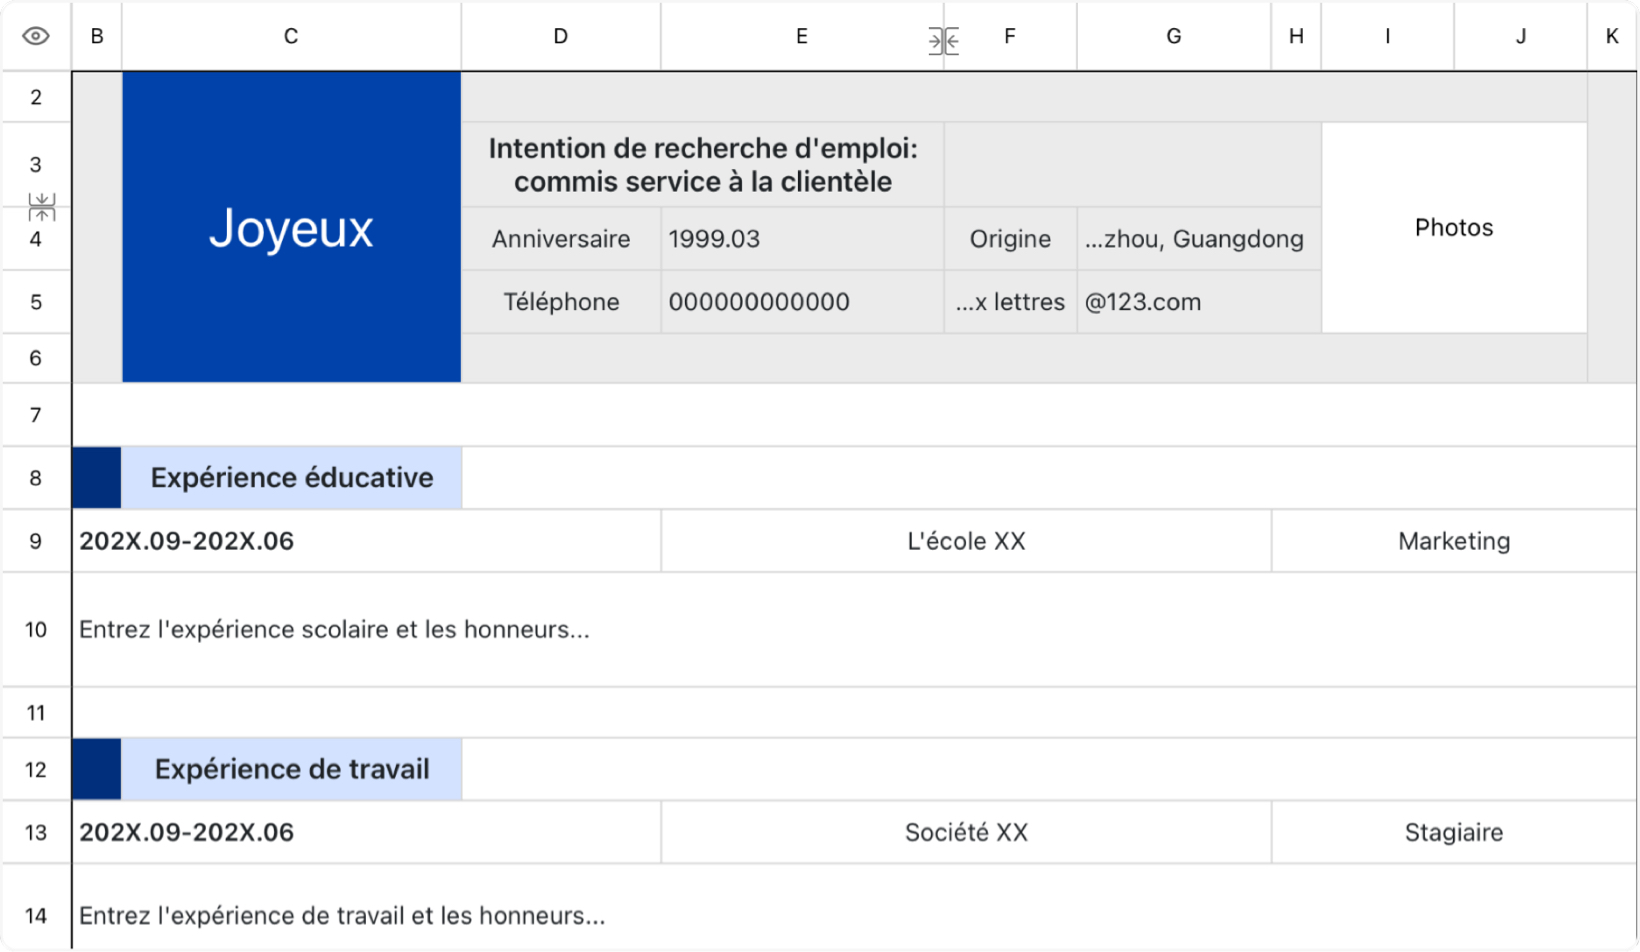The width and height of the screenshot is (1640, 952).
Task: Select row 14 header
Action: (x=36, y=915)
